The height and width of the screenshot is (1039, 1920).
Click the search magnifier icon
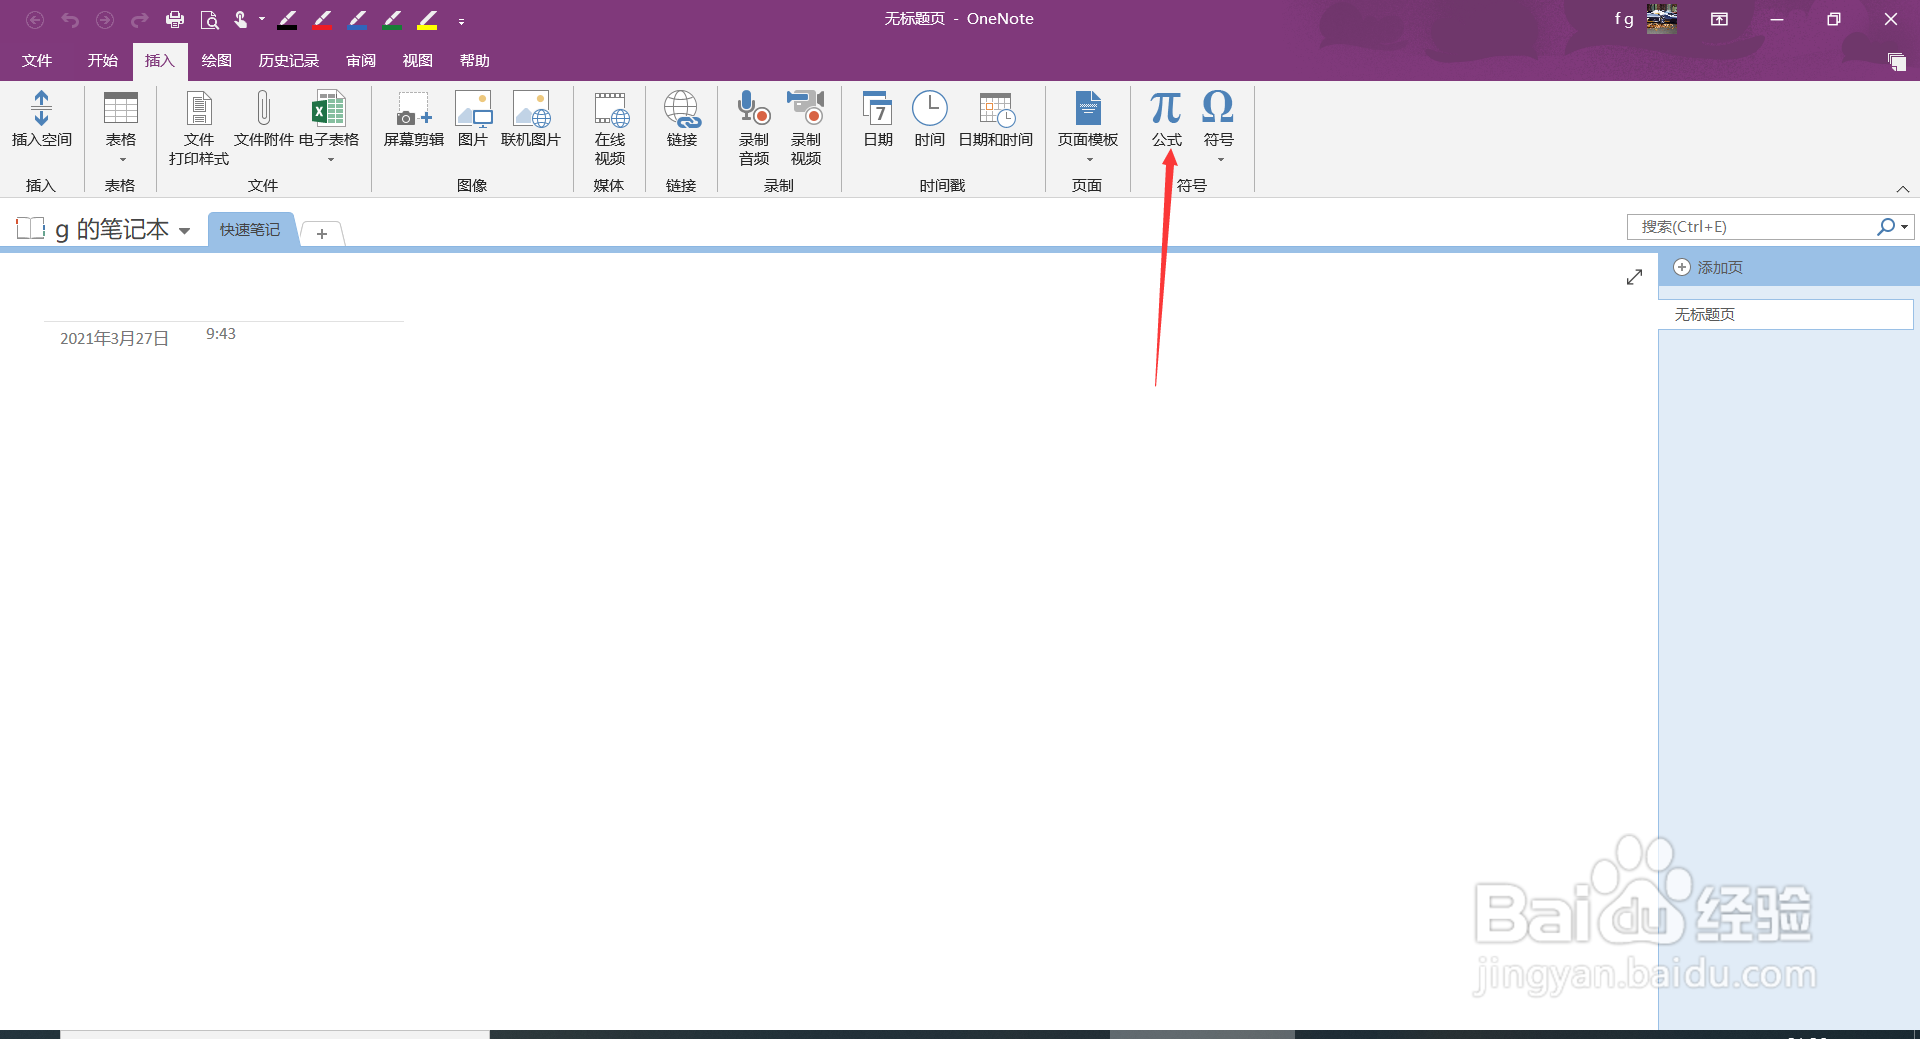click(x=1886, y=227)
